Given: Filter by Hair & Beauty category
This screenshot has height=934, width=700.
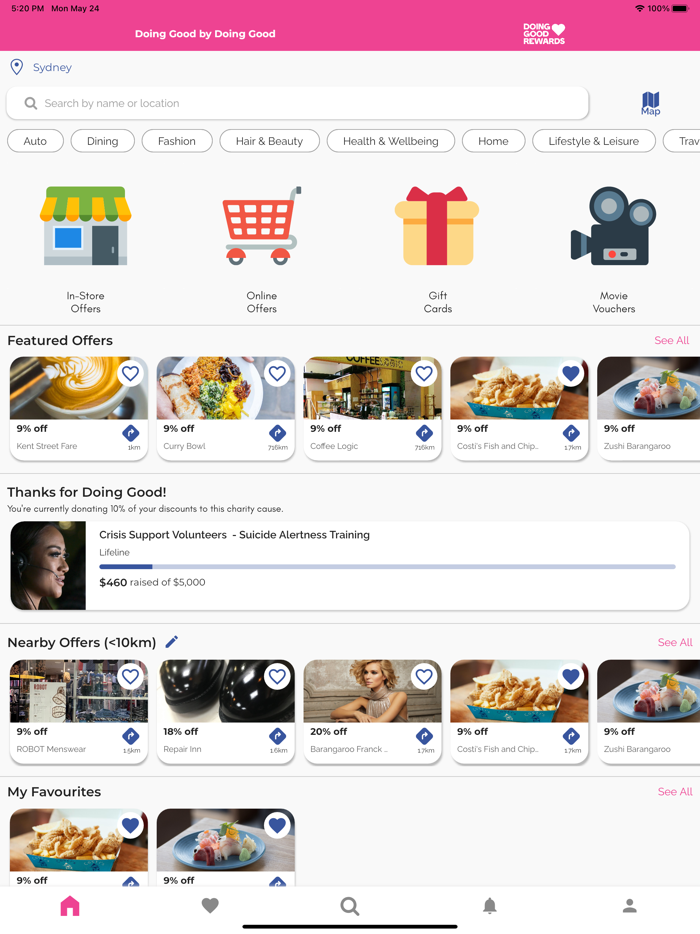Looking at the screenshot, I should [269, 141].
